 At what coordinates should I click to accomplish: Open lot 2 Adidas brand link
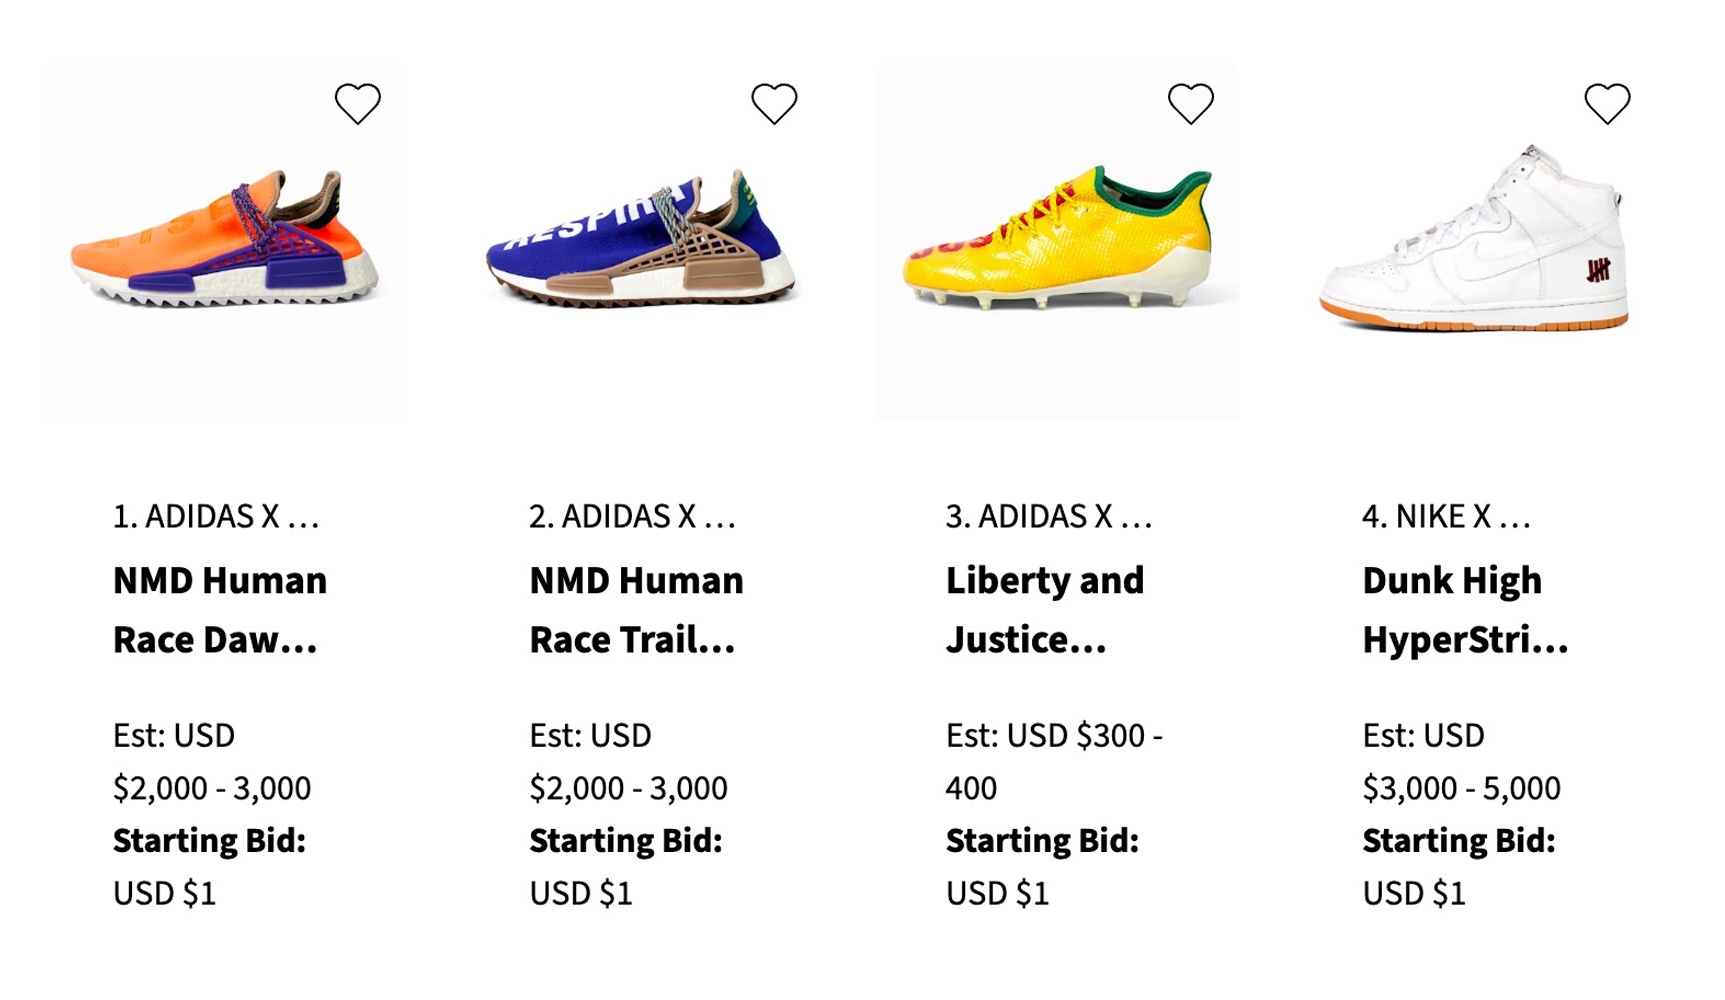click(632, 516)
